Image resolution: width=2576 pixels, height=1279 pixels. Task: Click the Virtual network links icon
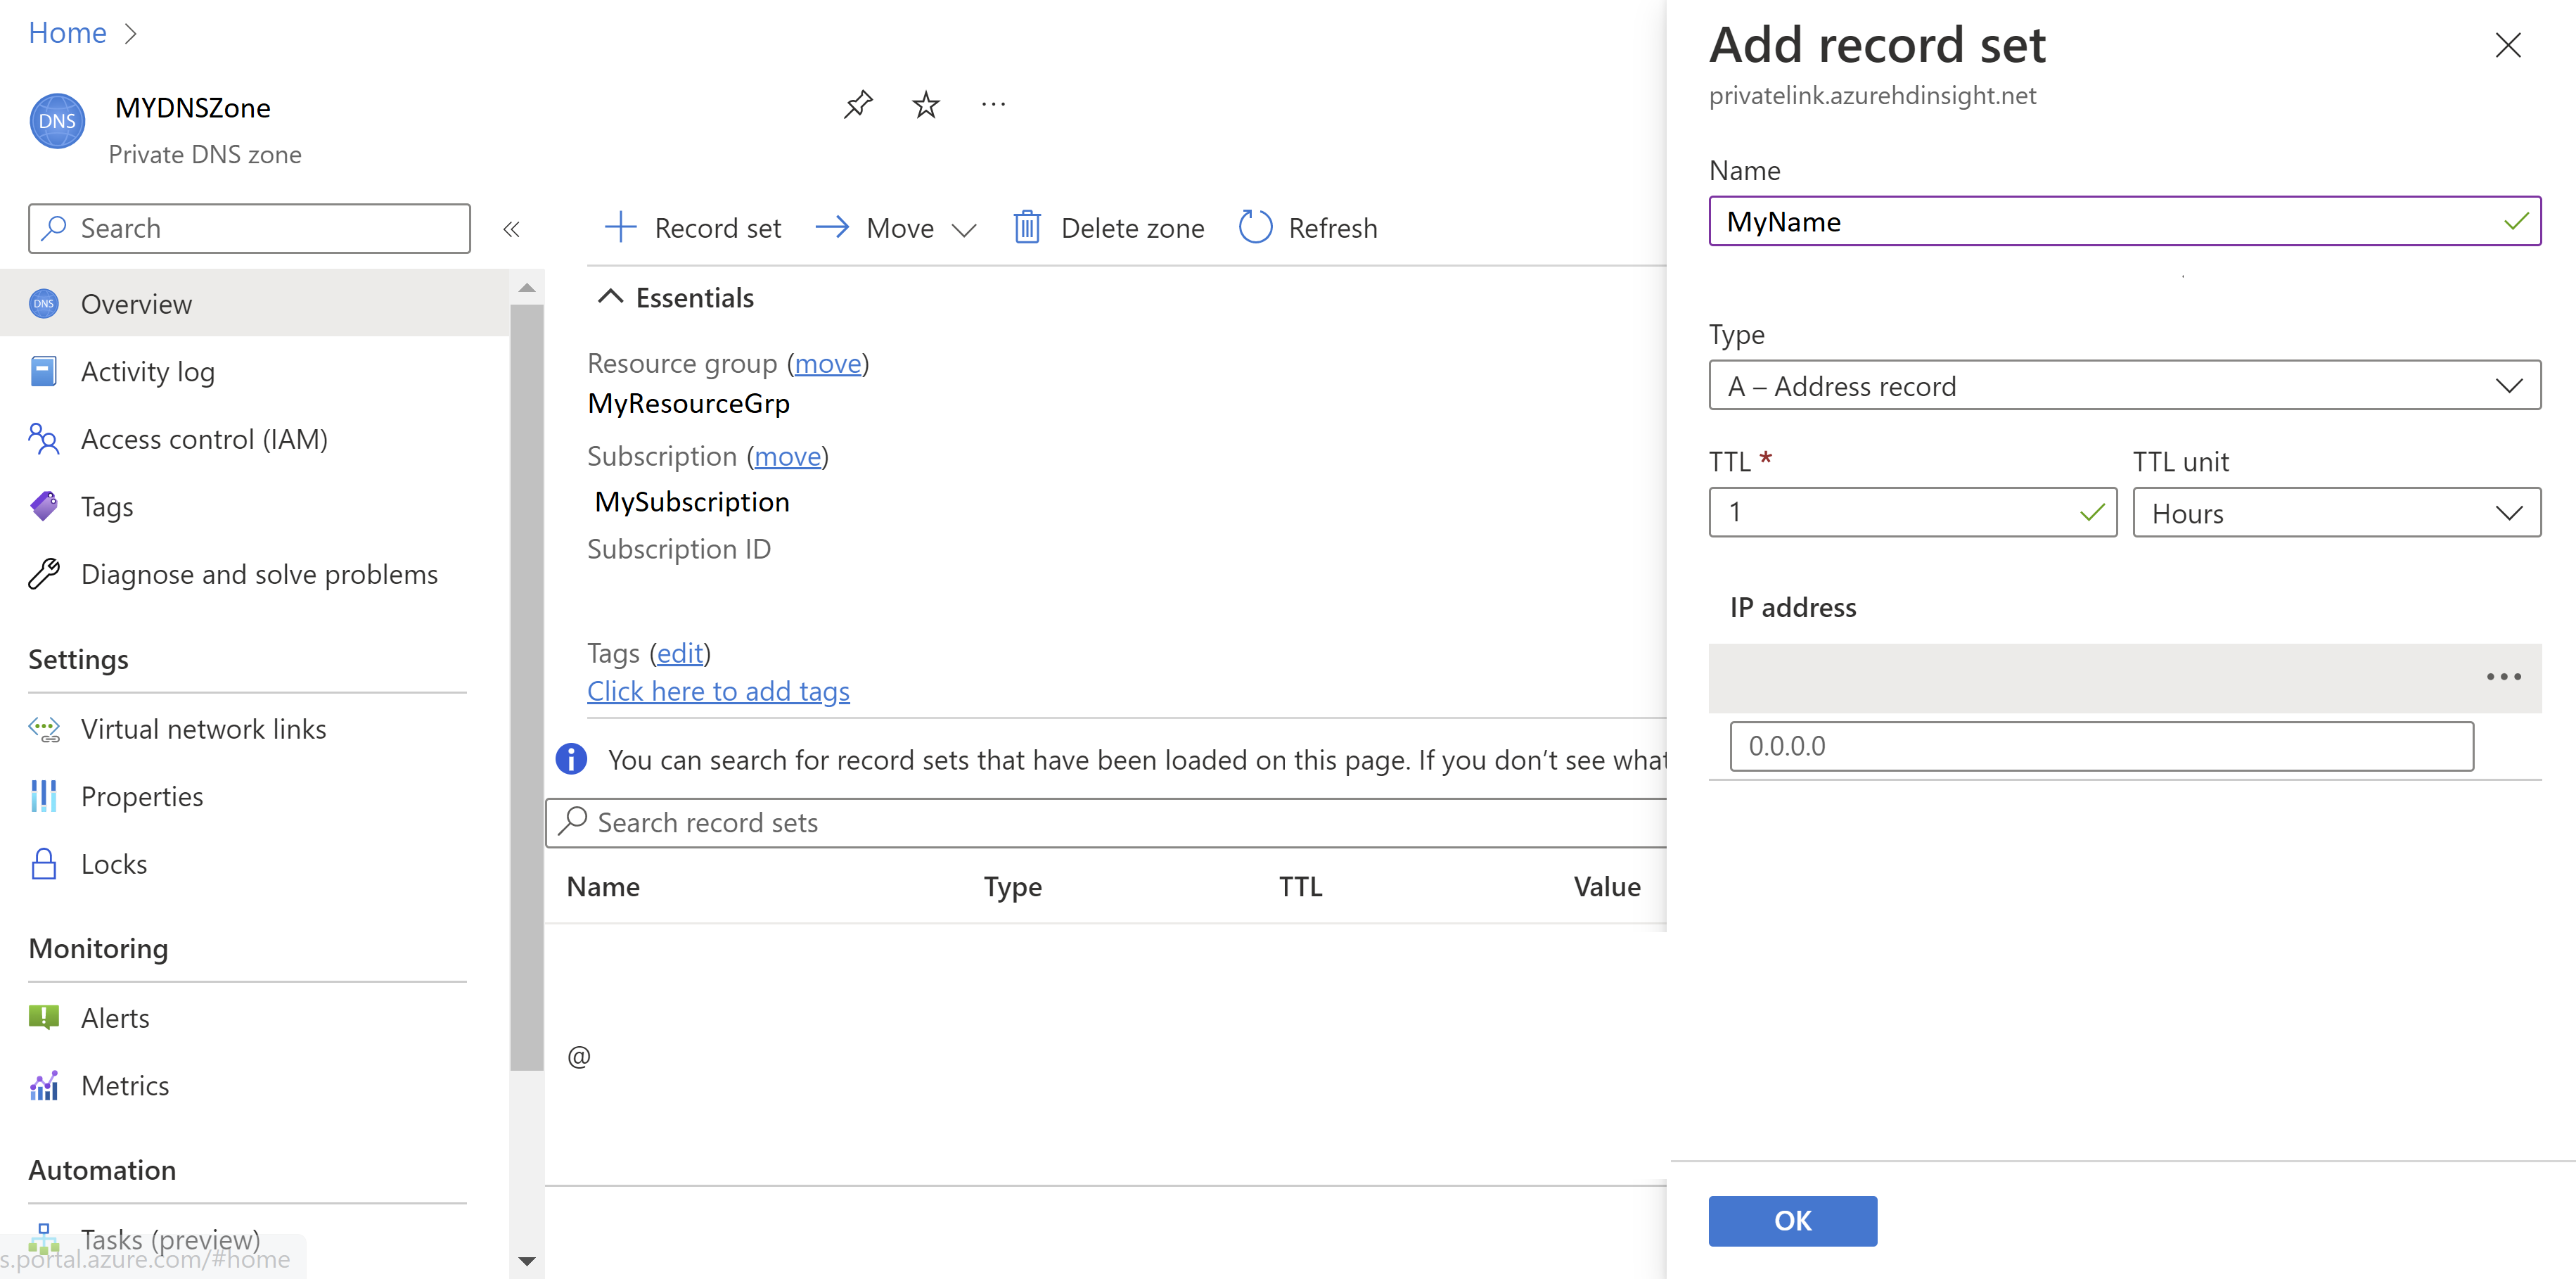(x=44, y=727)
